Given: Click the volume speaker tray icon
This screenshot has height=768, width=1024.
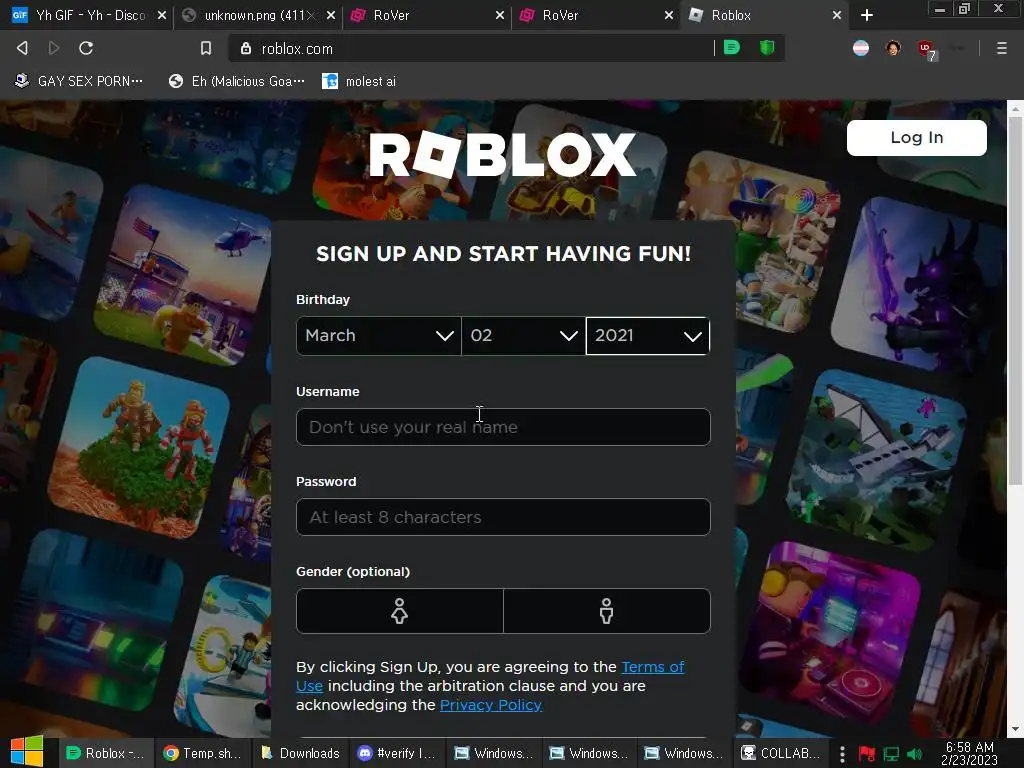Looking at the screenshot, I should (914, 754).
